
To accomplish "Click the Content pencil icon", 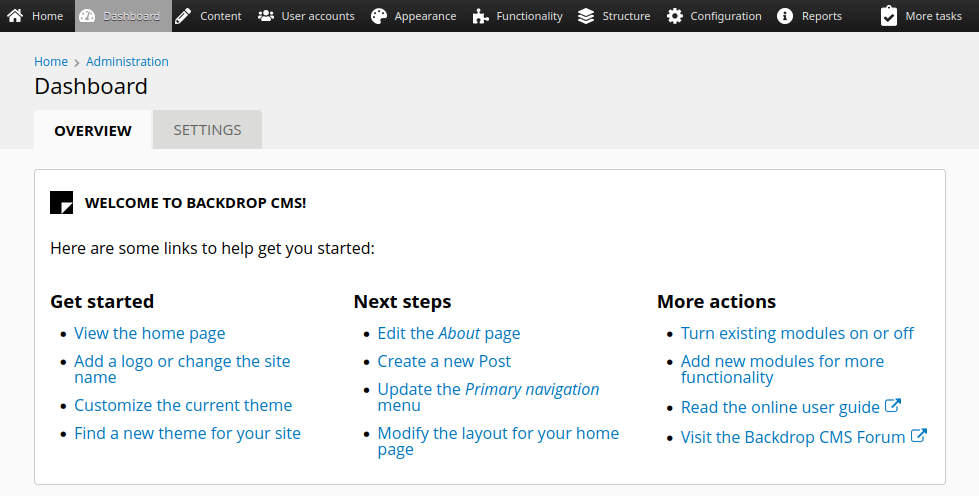I will (x=183, y=16).
